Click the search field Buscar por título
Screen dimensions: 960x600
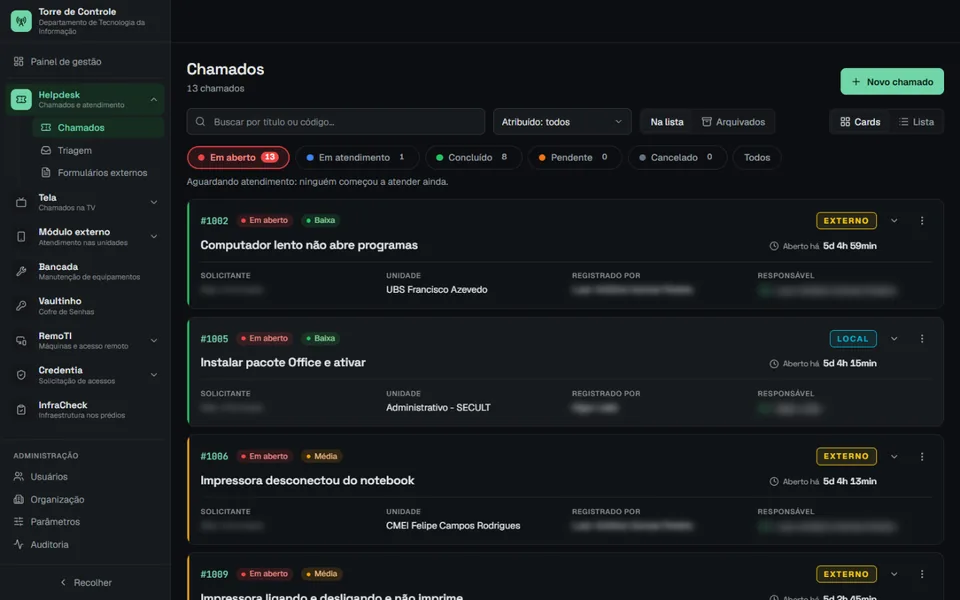(336, 122)
